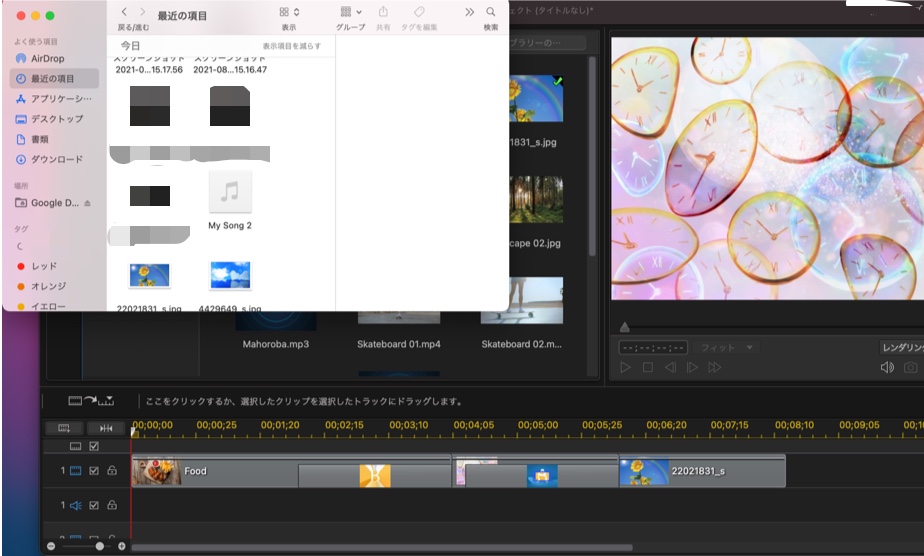Select AirDrop in Finder sidebar

[47, 59]
